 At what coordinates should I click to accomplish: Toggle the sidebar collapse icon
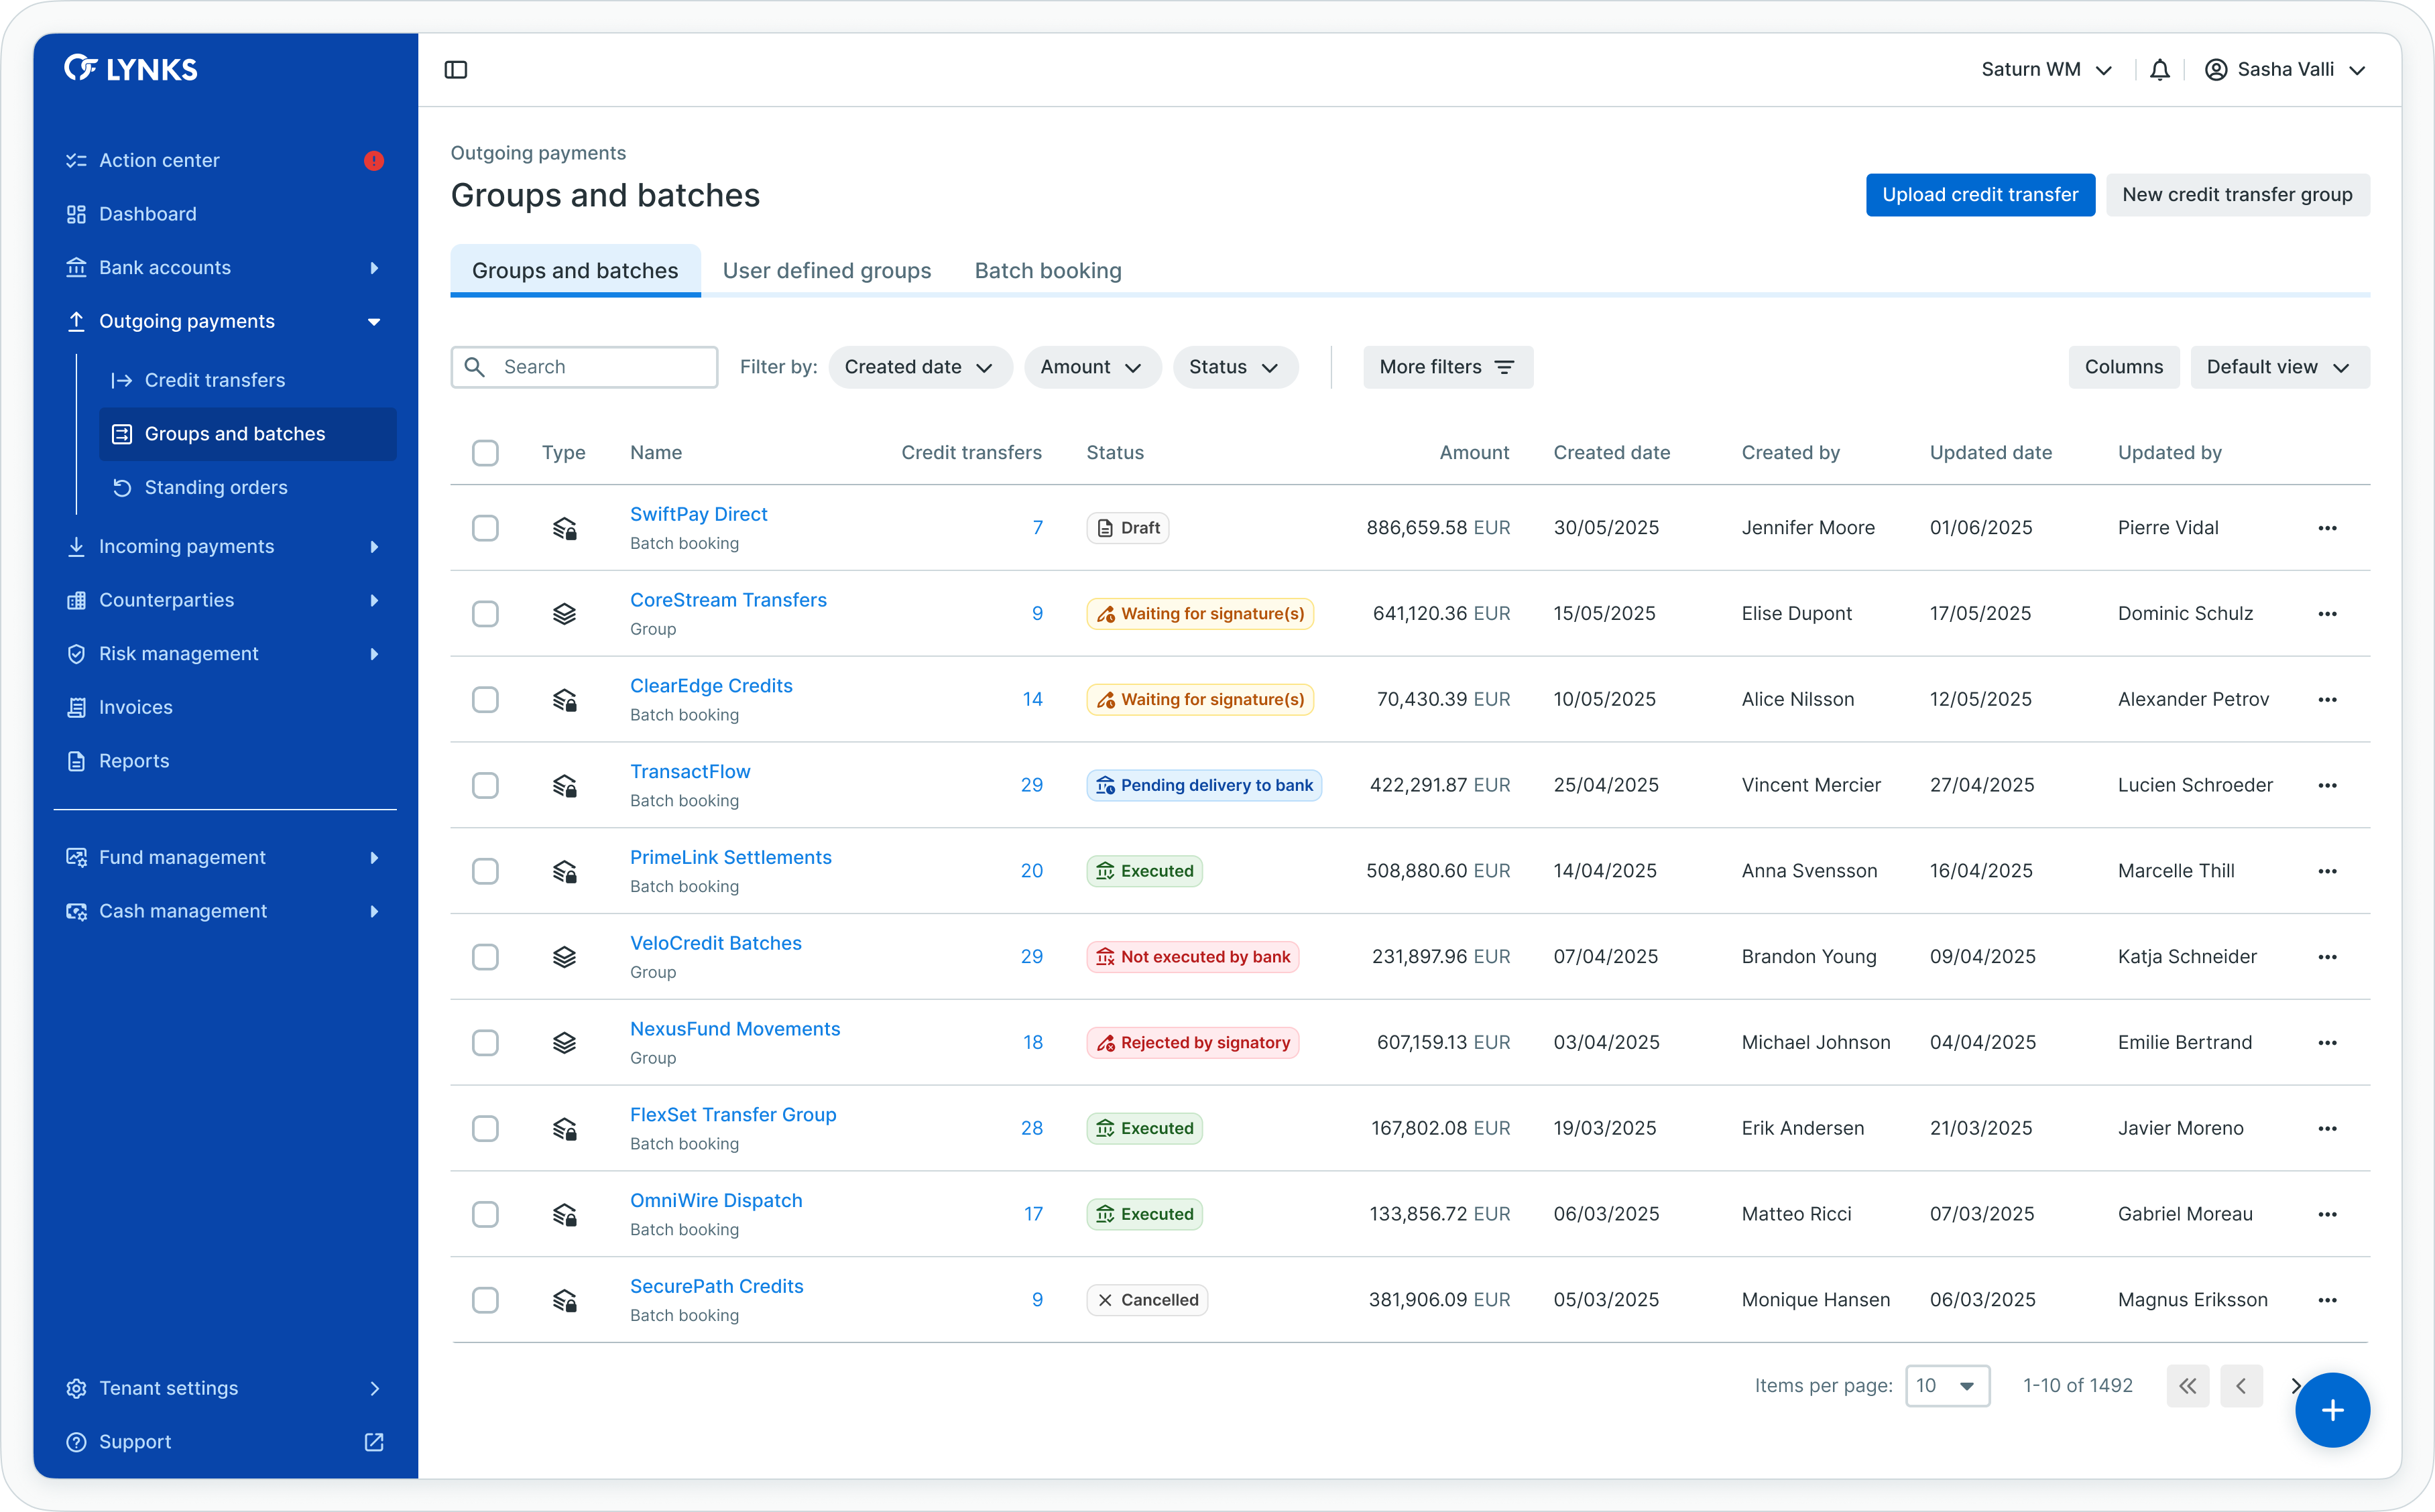(x=456, y=70)
